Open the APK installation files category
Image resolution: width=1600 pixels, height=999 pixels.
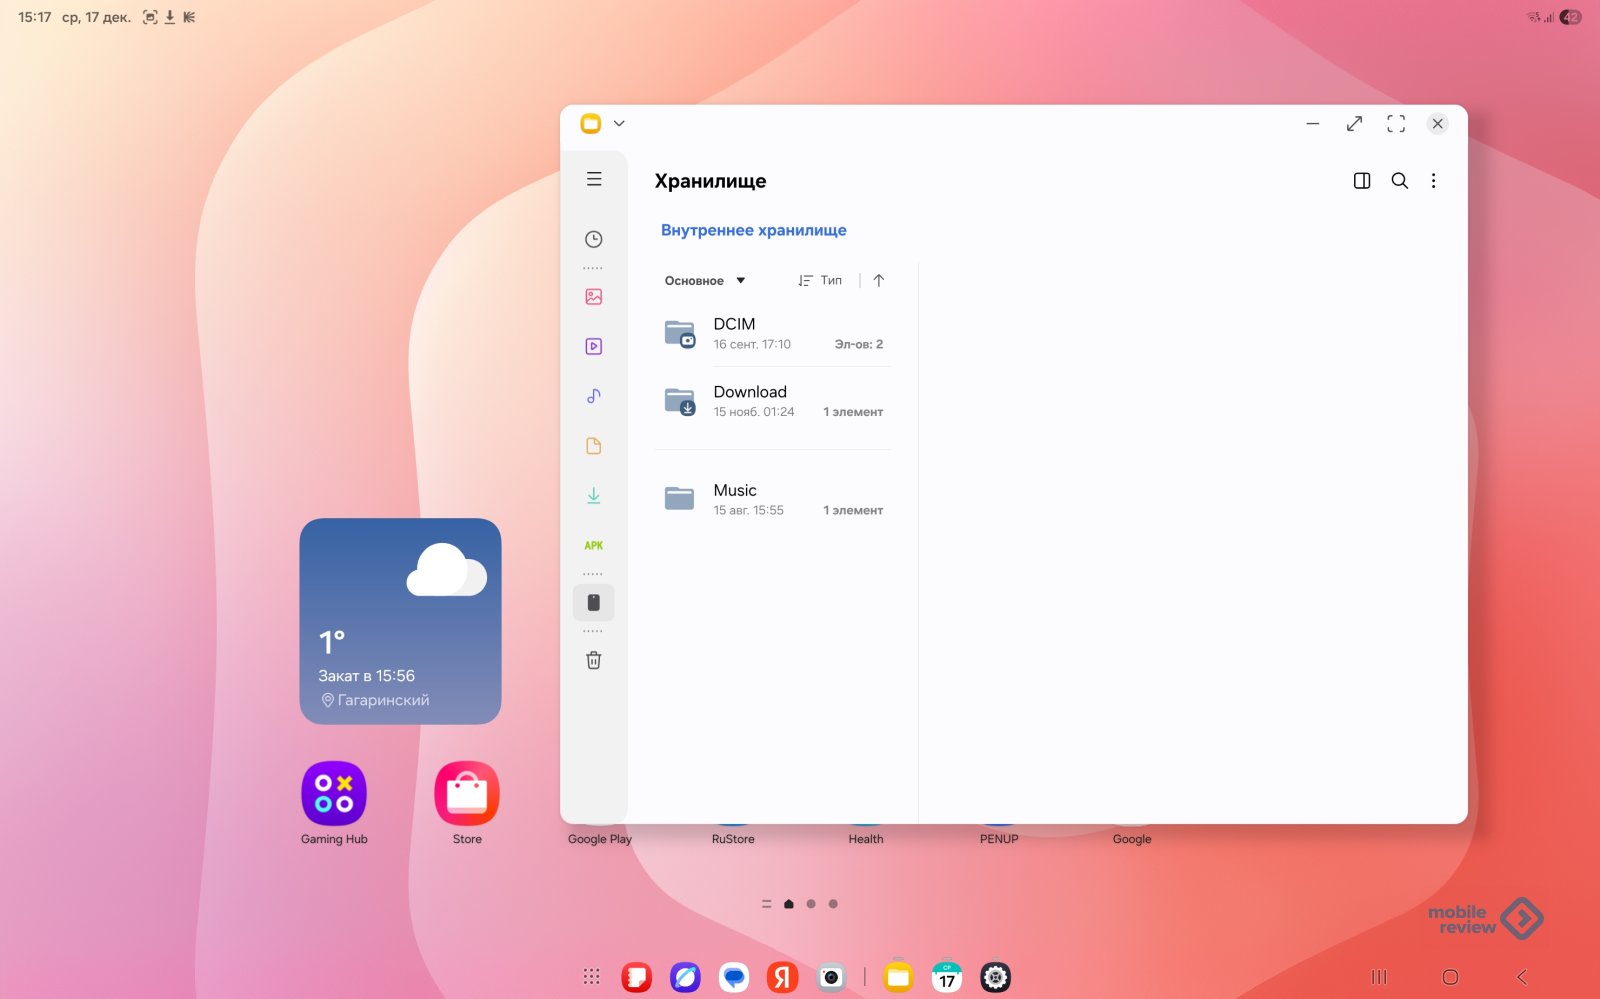point(593,546)
